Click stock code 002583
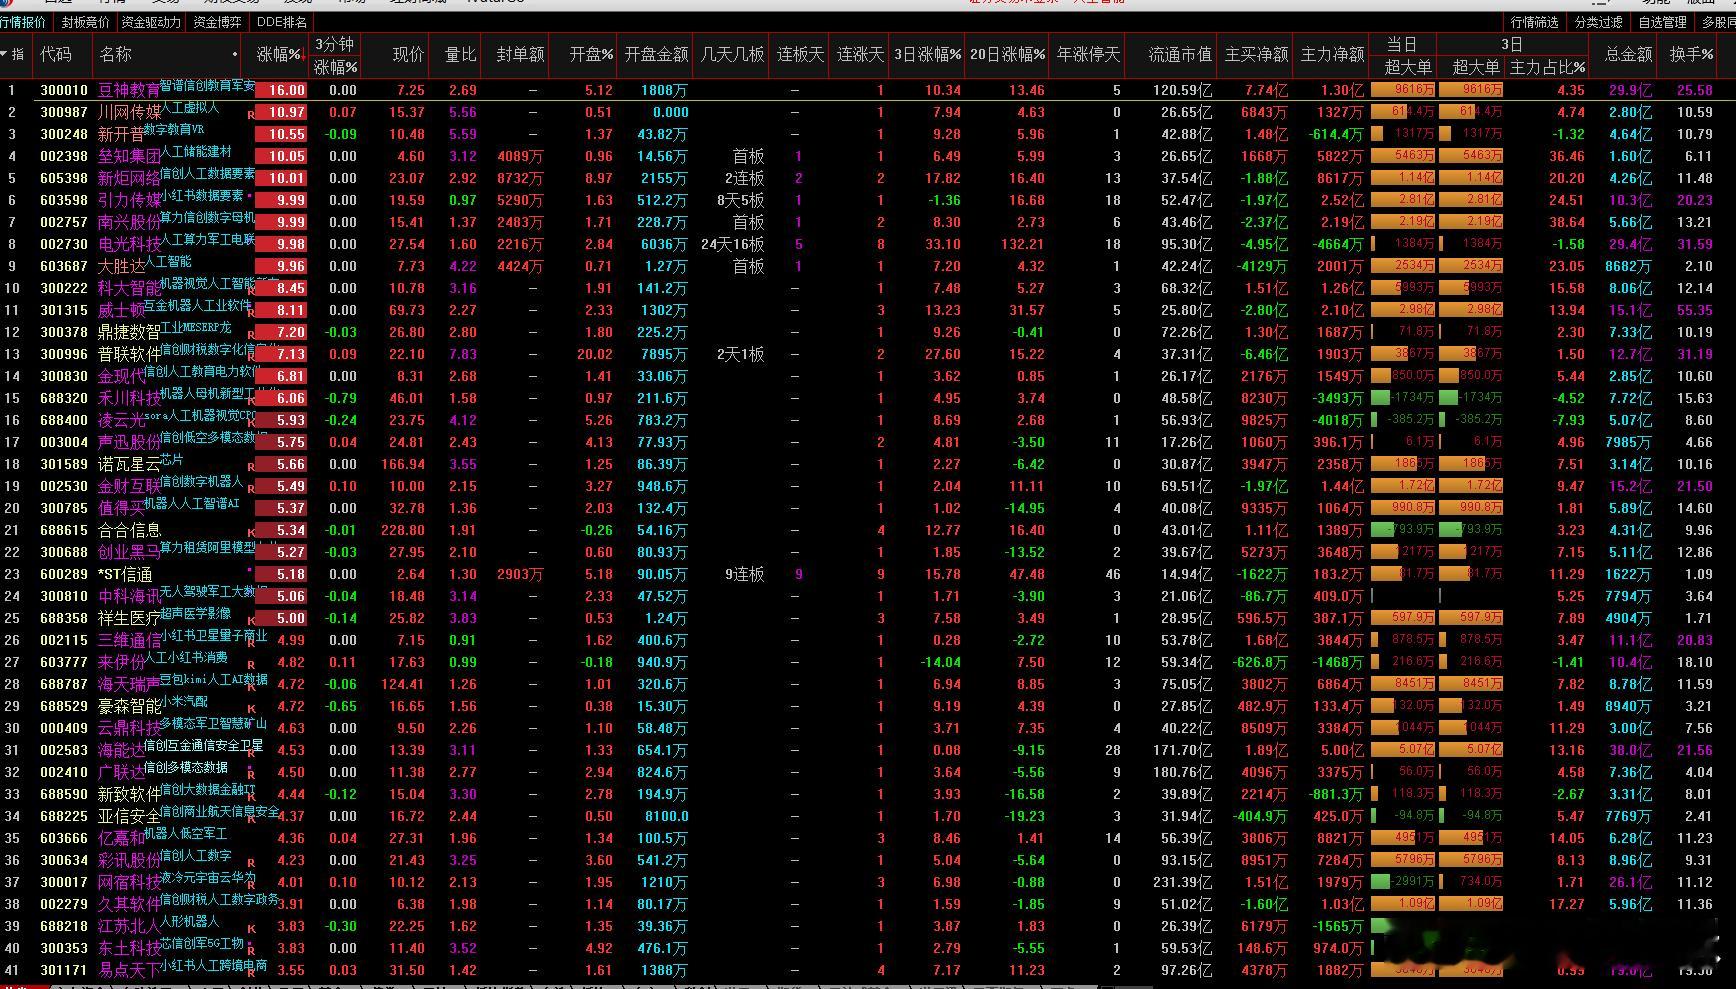The image size is (1736, 989). tap(64, 750)
